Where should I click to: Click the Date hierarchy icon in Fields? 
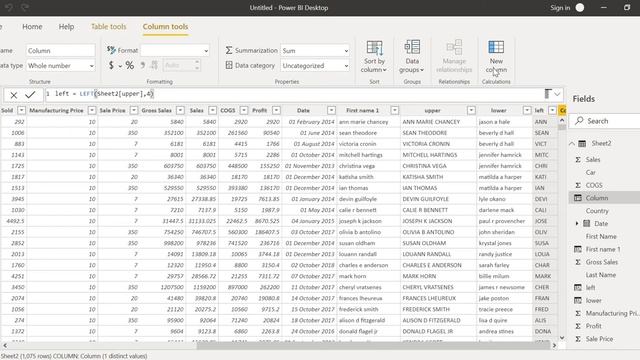(x=587, y=223)
